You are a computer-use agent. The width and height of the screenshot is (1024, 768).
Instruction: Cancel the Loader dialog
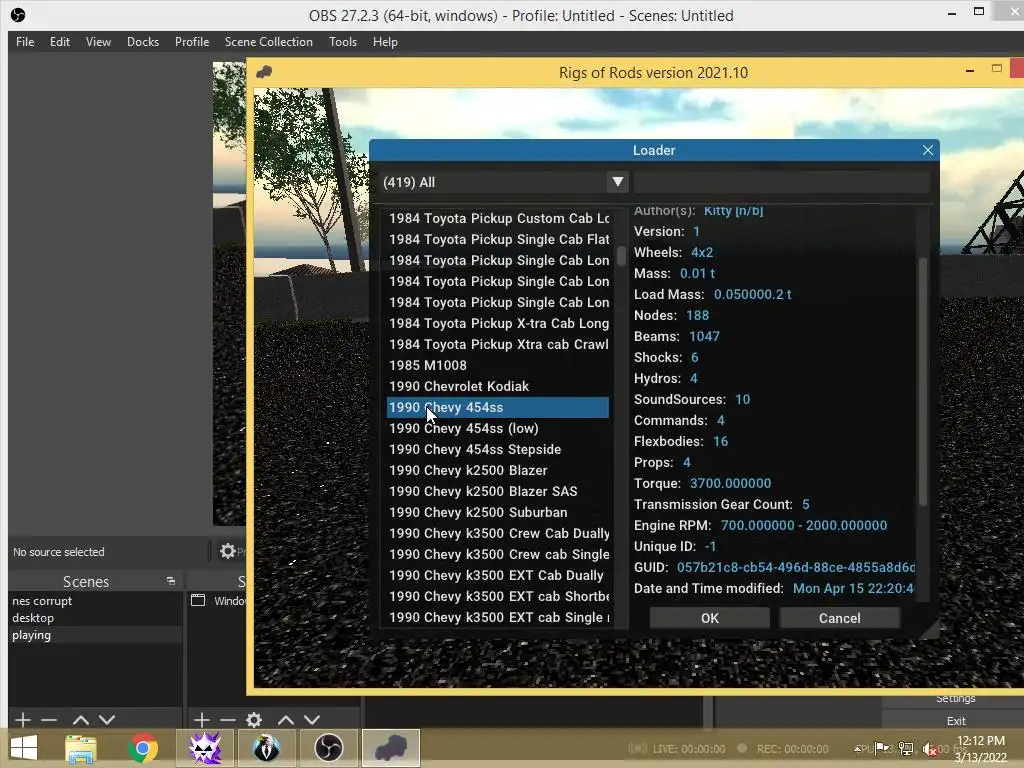pyautogui.click(x=839, y=618)
